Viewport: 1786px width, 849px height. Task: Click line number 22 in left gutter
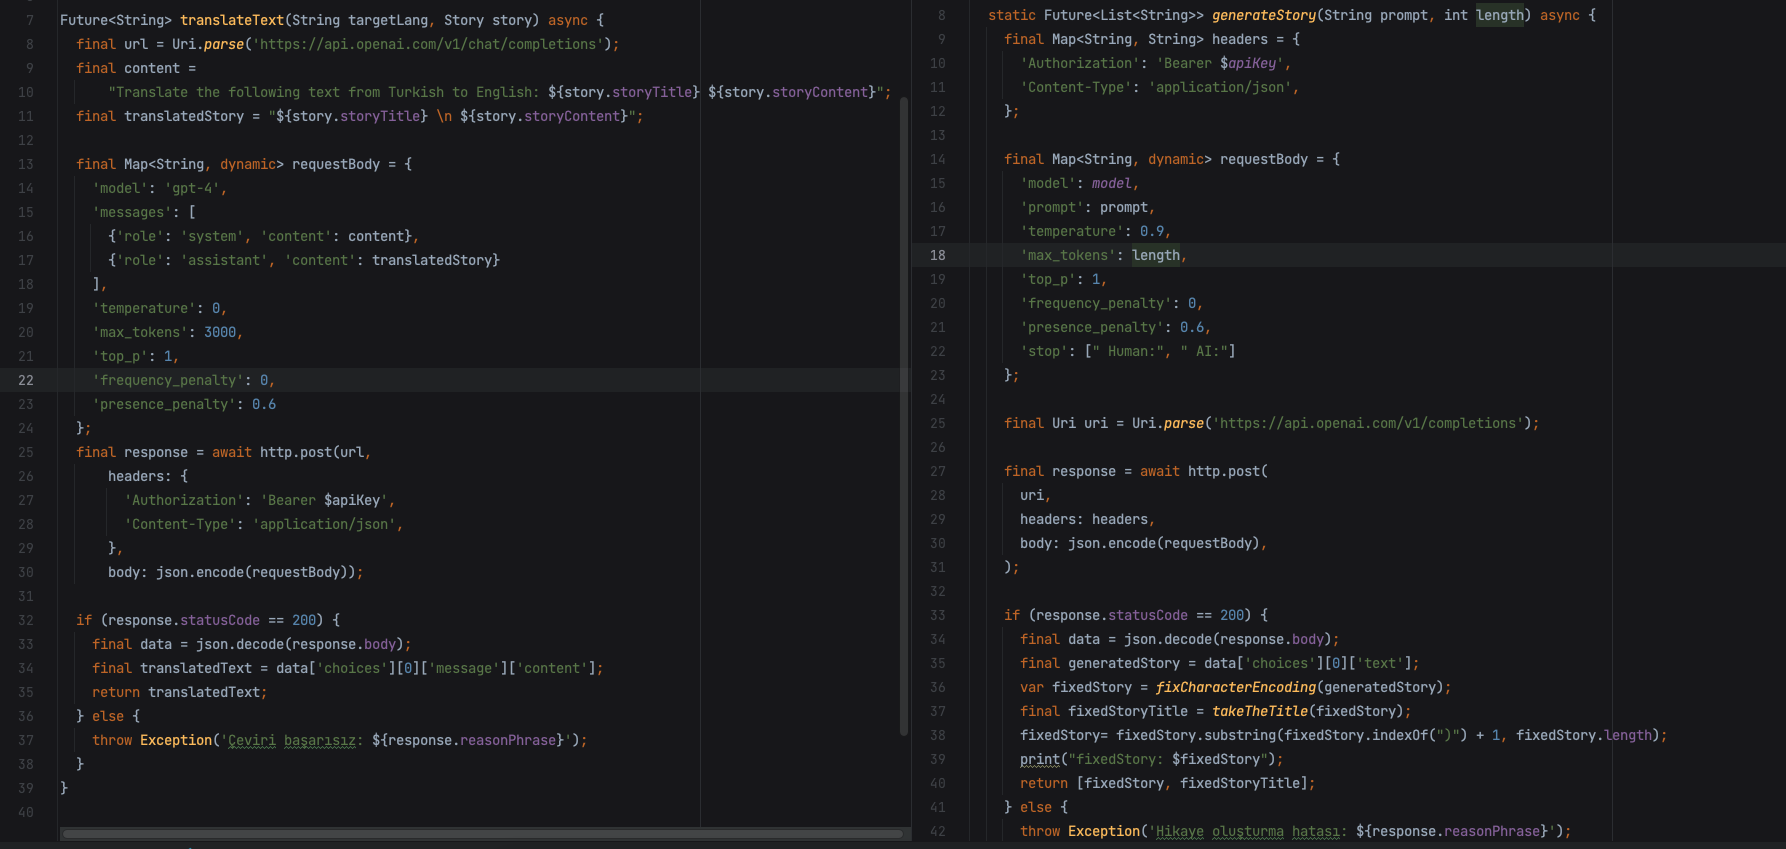pos(26,380)
